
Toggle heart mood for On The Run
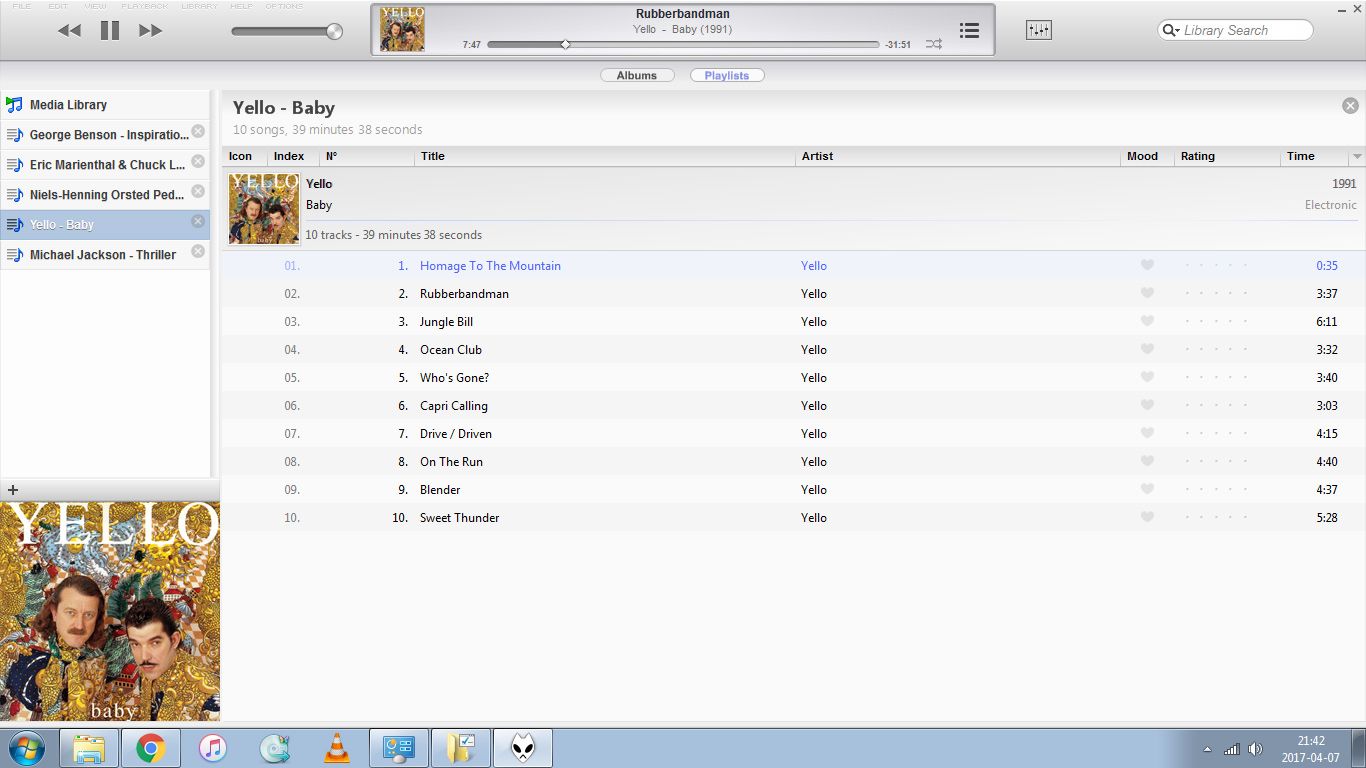pyautogui.click(x=1147, y=461)
